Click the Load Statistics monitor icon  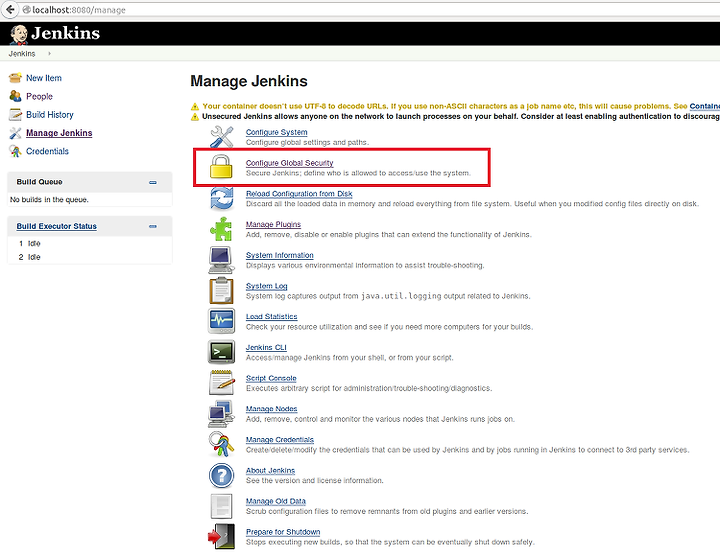[221, 321]
